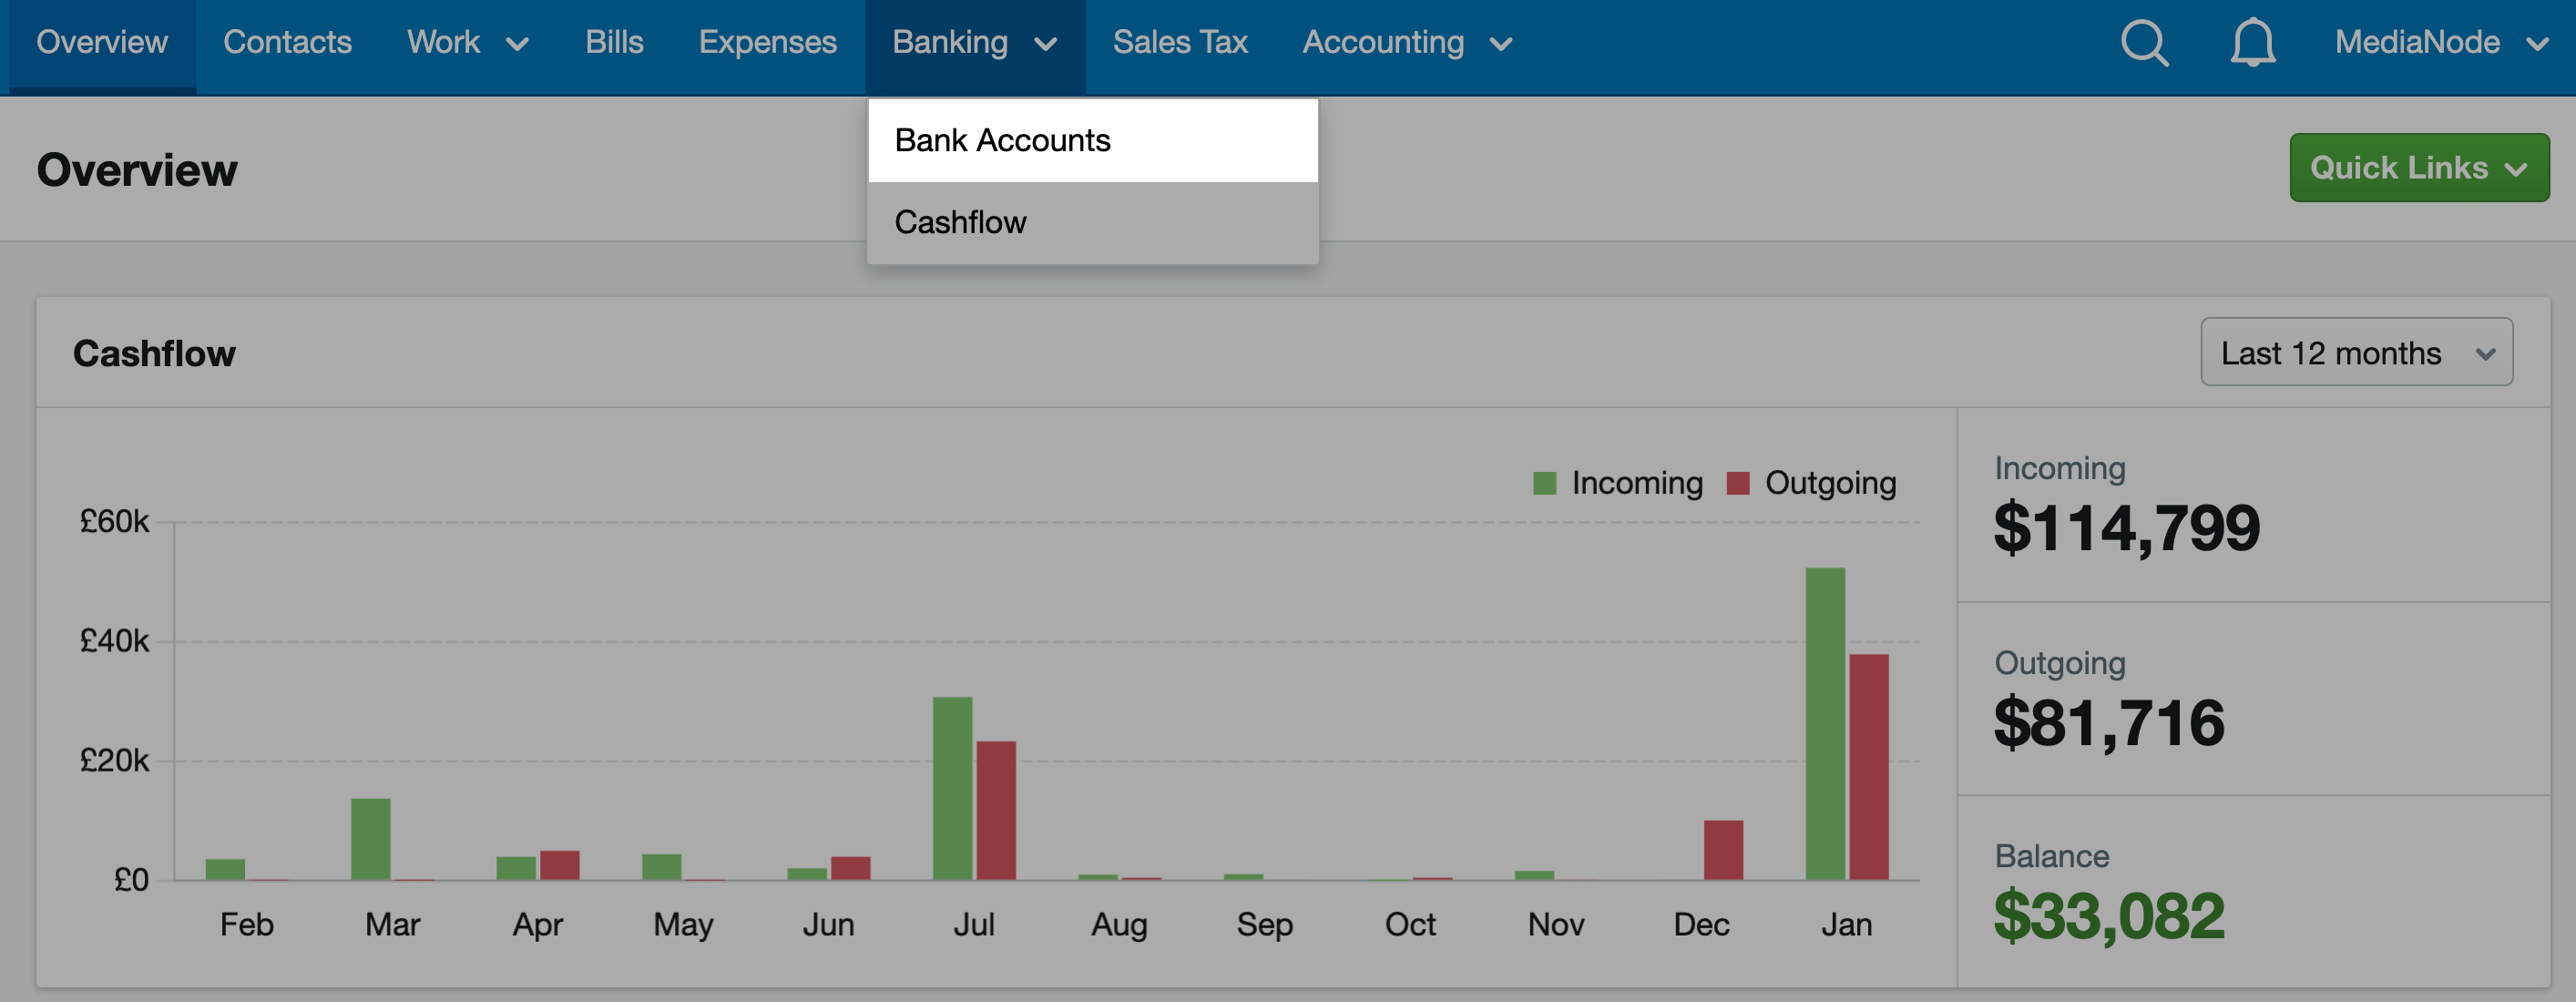Image resolution: width=2576 pixels, height=1002 pixels.
Task: Navigate to Sales Tax
Action: pos(1180,43)
